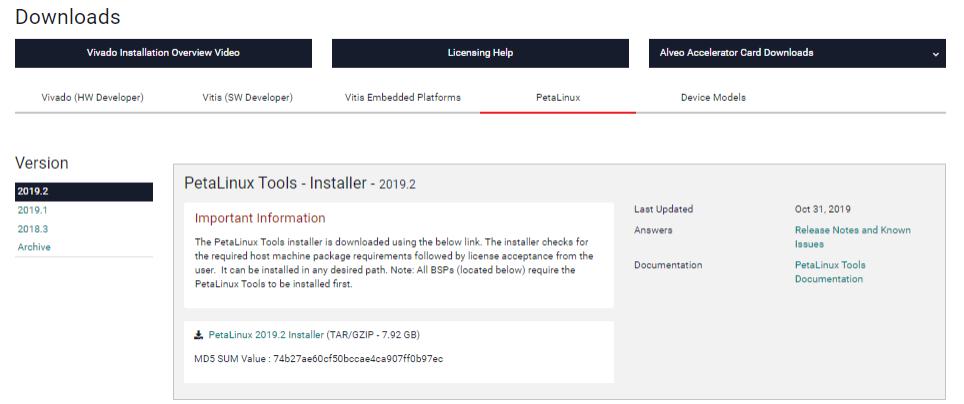Expand the Alveo Accelerator Card Downloads chevron

935,54
